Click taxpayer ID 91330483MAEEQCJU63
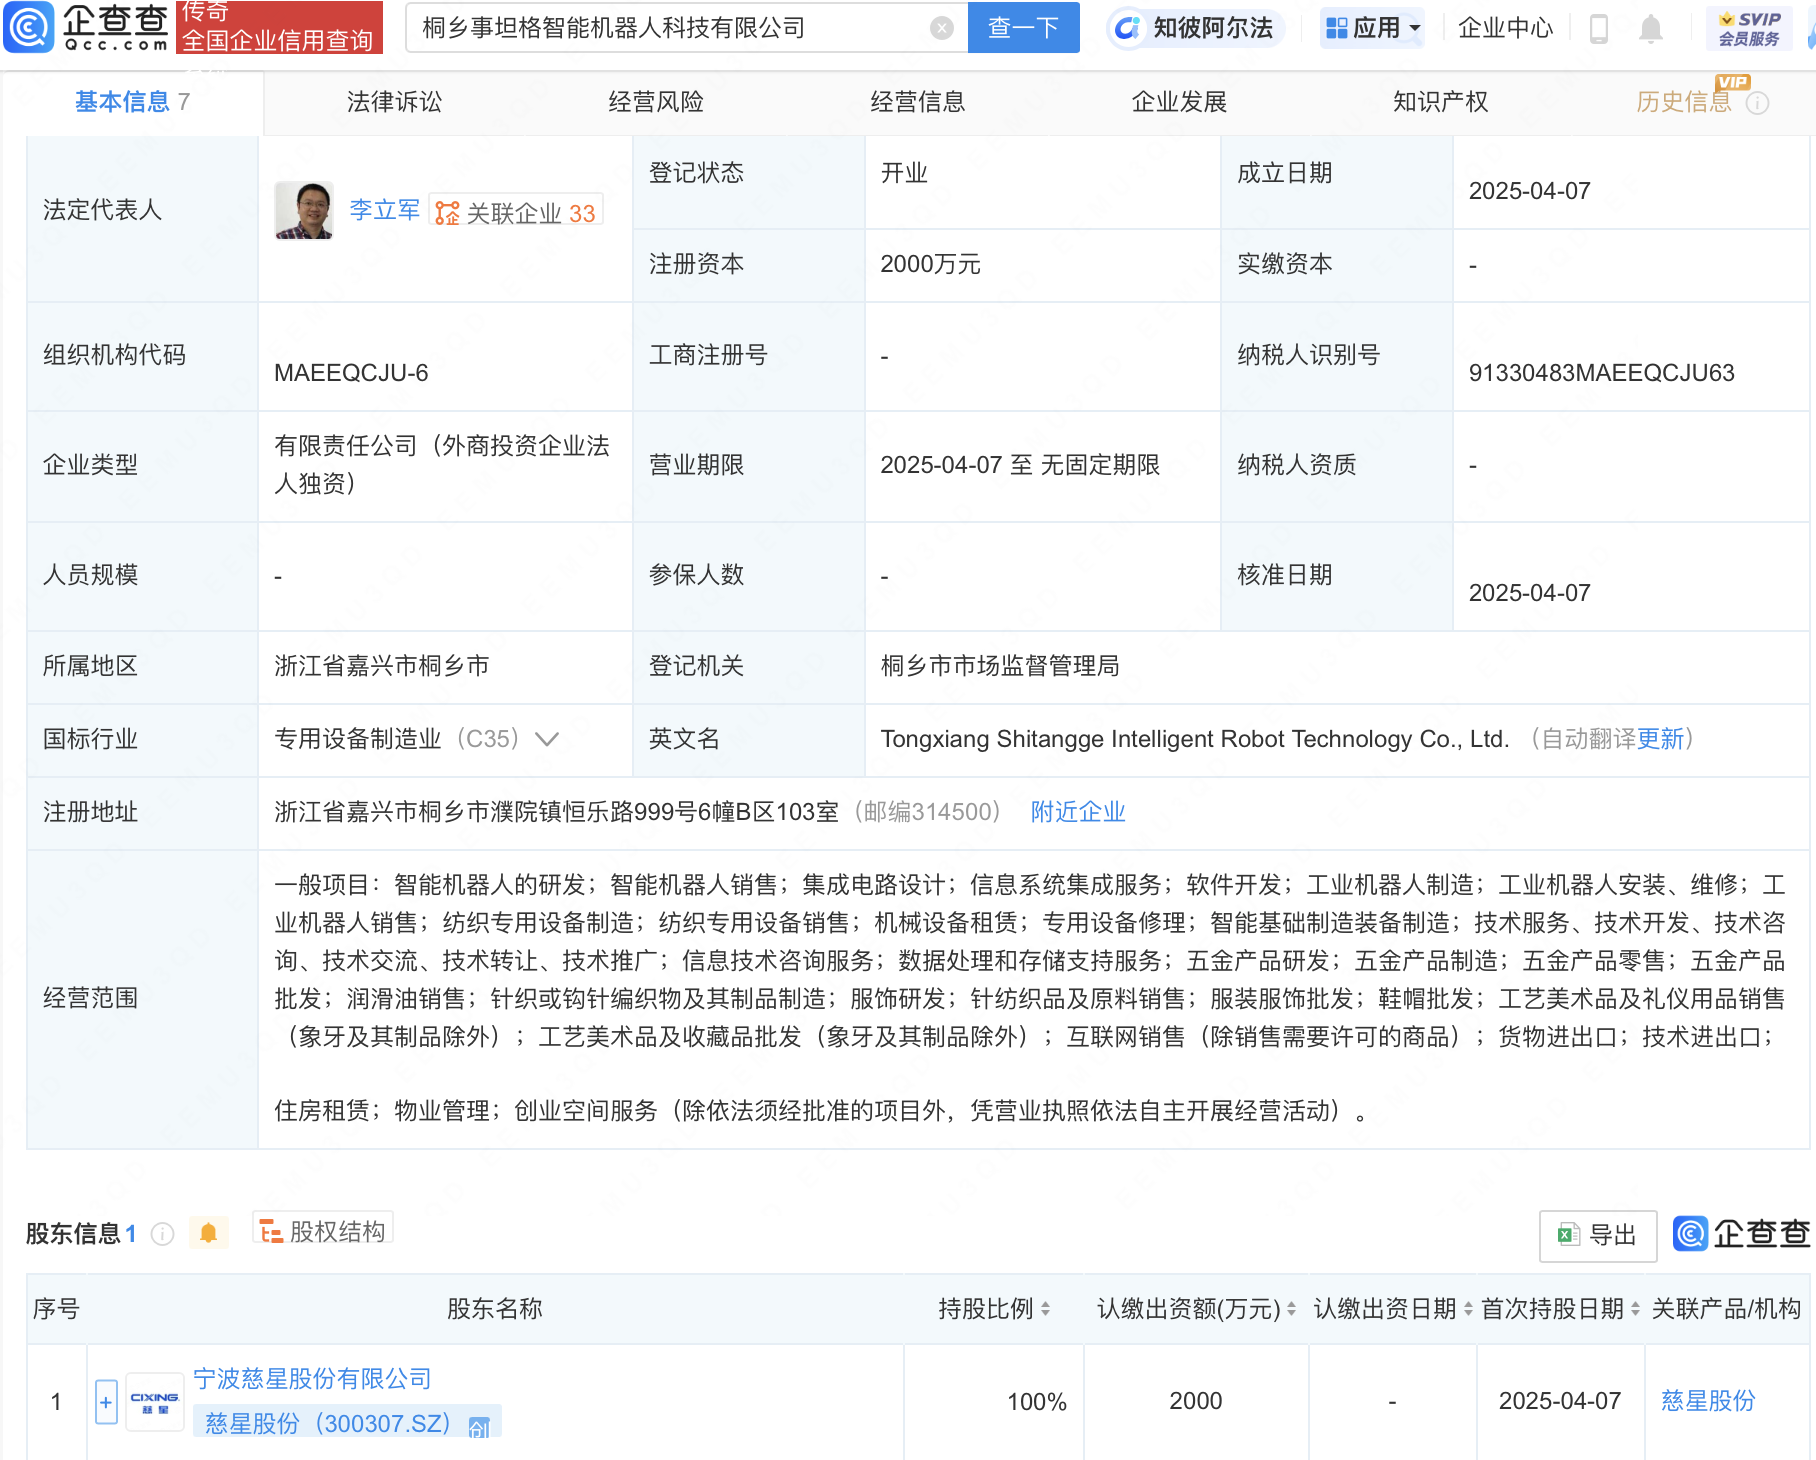1816x1460 pixels. tap(1601, 373)
